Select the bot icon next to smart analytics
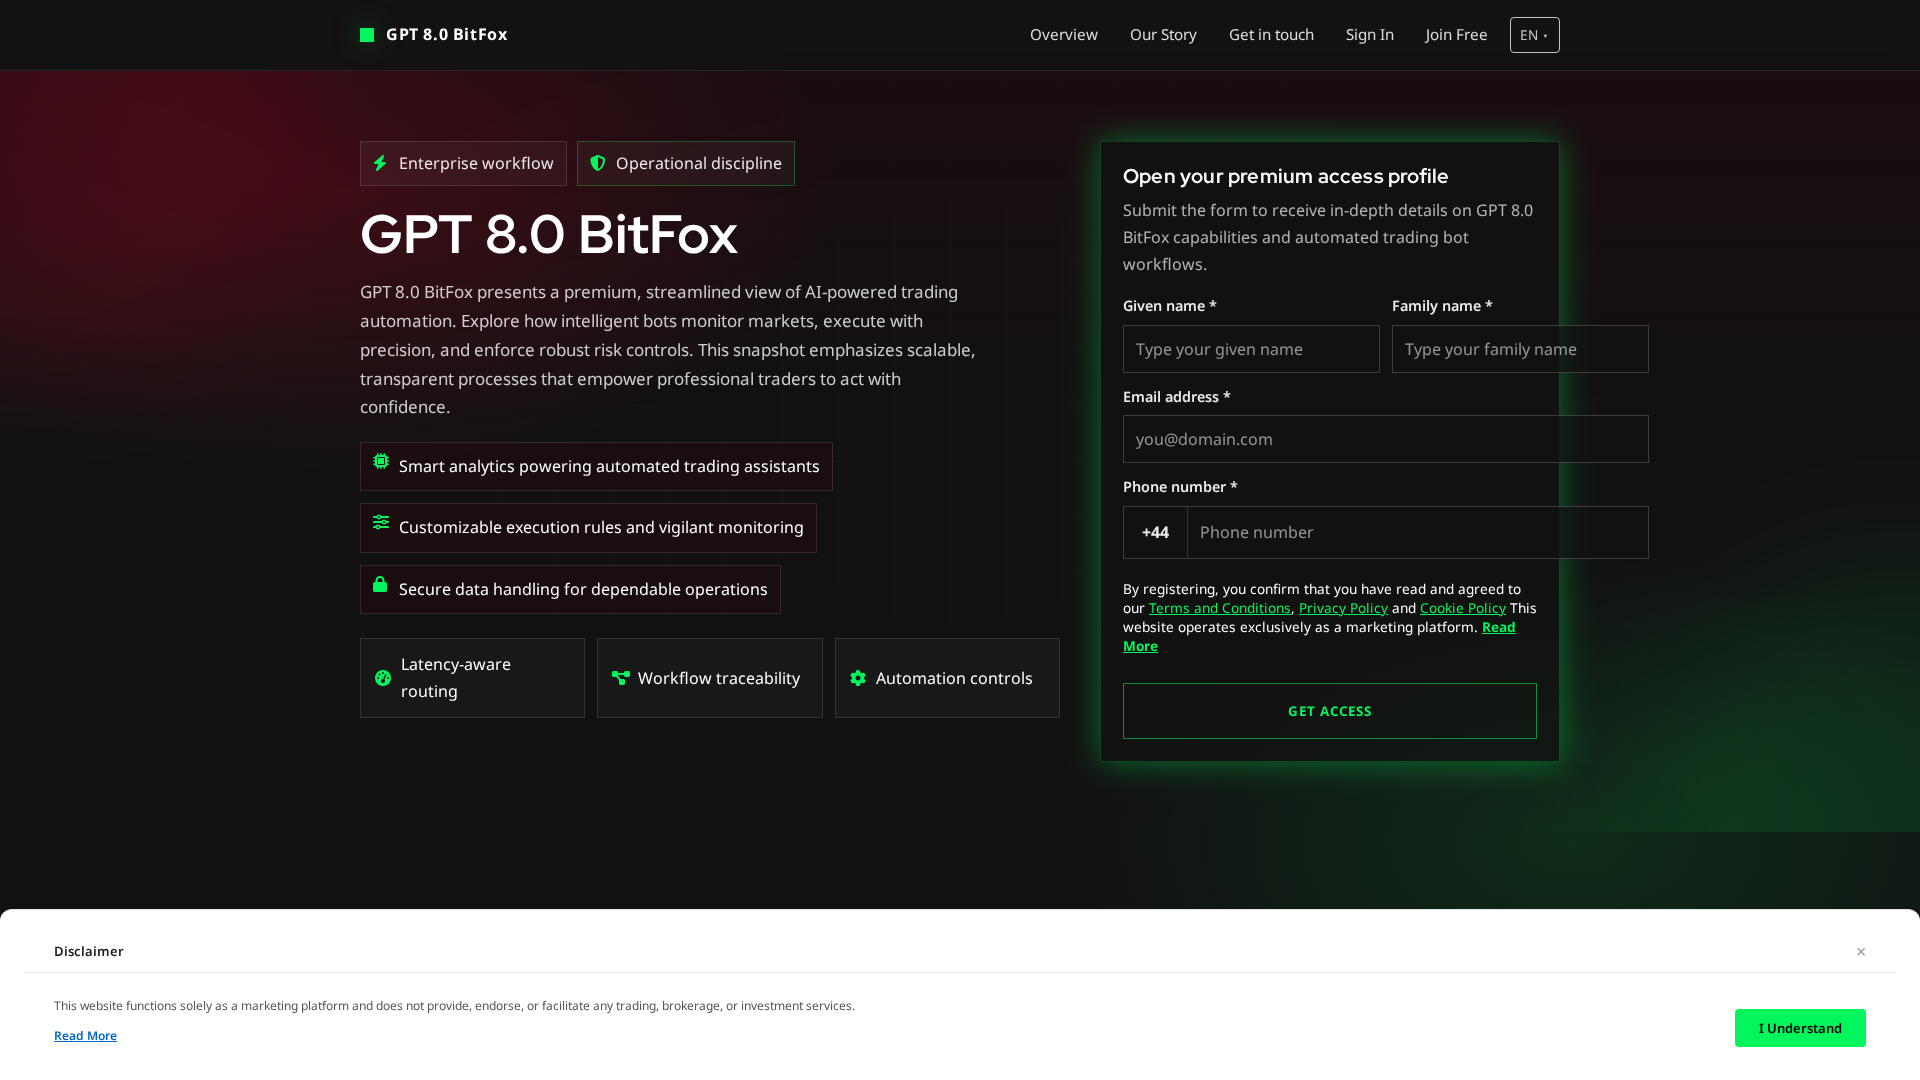 [380, 461]
